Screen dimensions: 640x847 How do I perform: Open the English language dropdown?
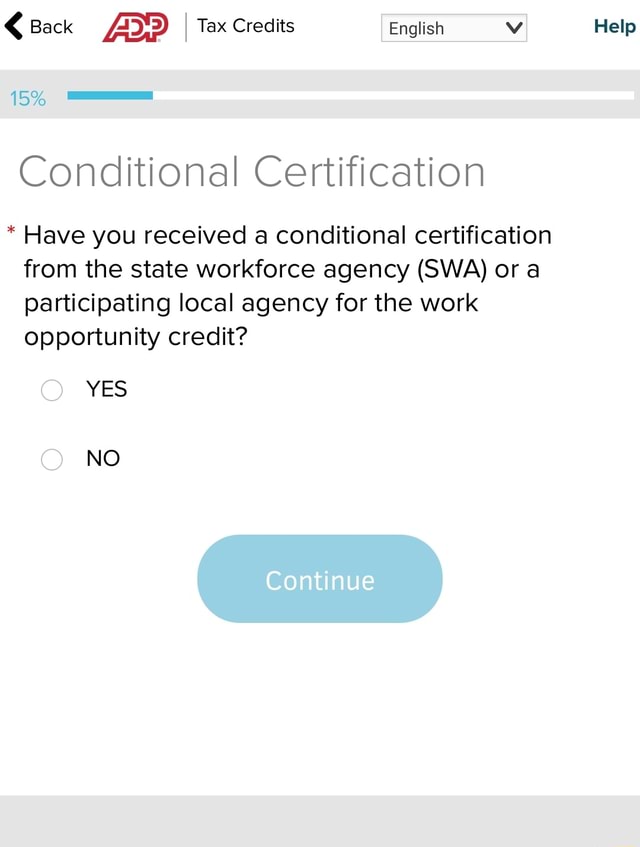pos(453,28)
